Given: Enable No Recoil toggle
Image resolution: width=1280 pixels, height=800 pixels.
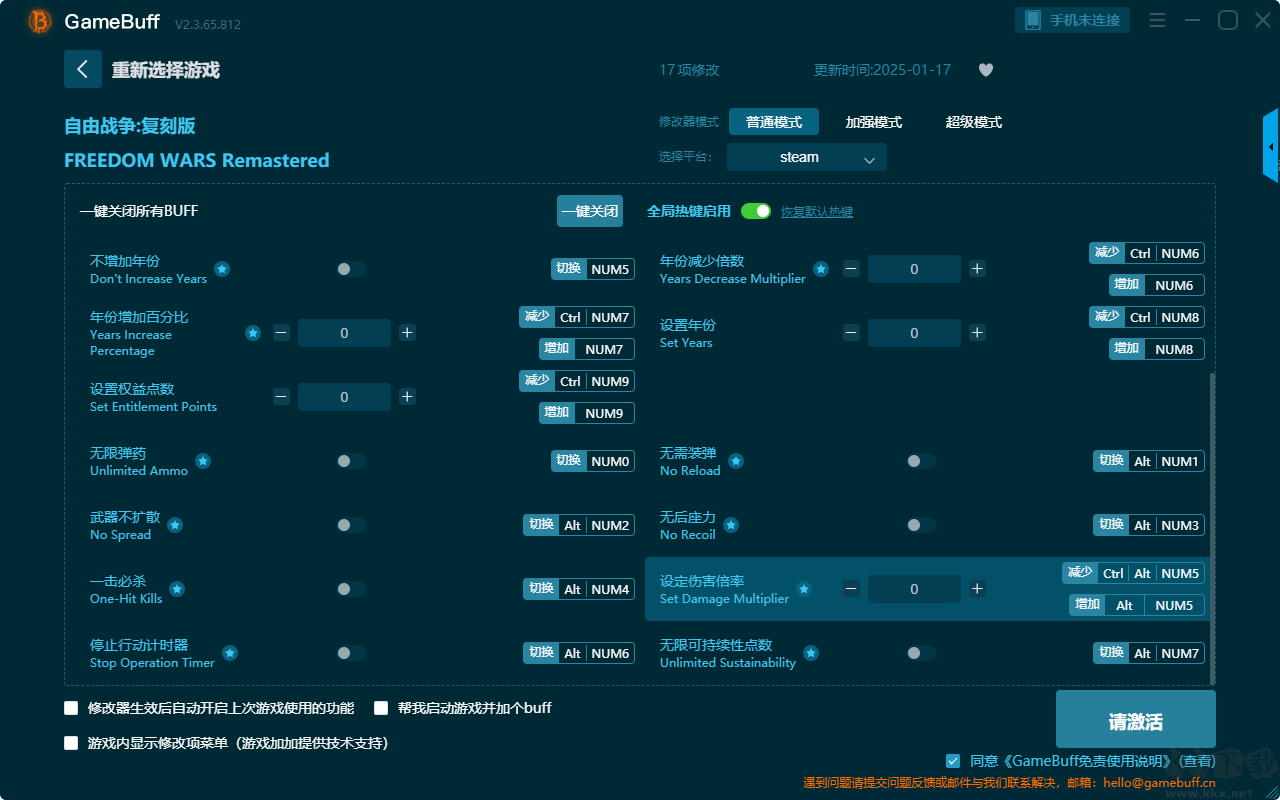Looking at the screenshot, I should (x=921, y=525).
